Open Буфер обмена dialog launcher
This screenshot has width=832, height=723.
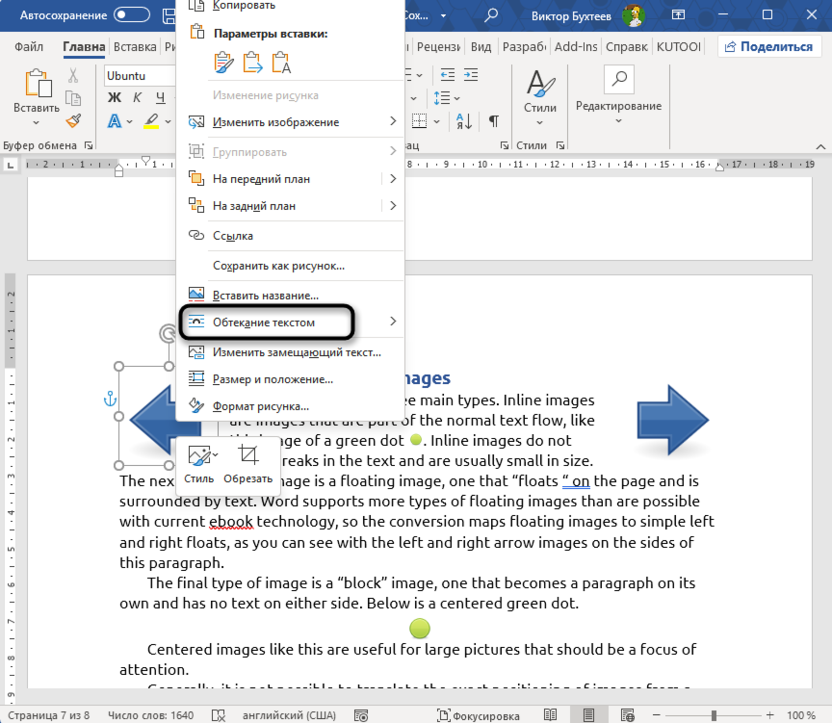pos(88,145)
